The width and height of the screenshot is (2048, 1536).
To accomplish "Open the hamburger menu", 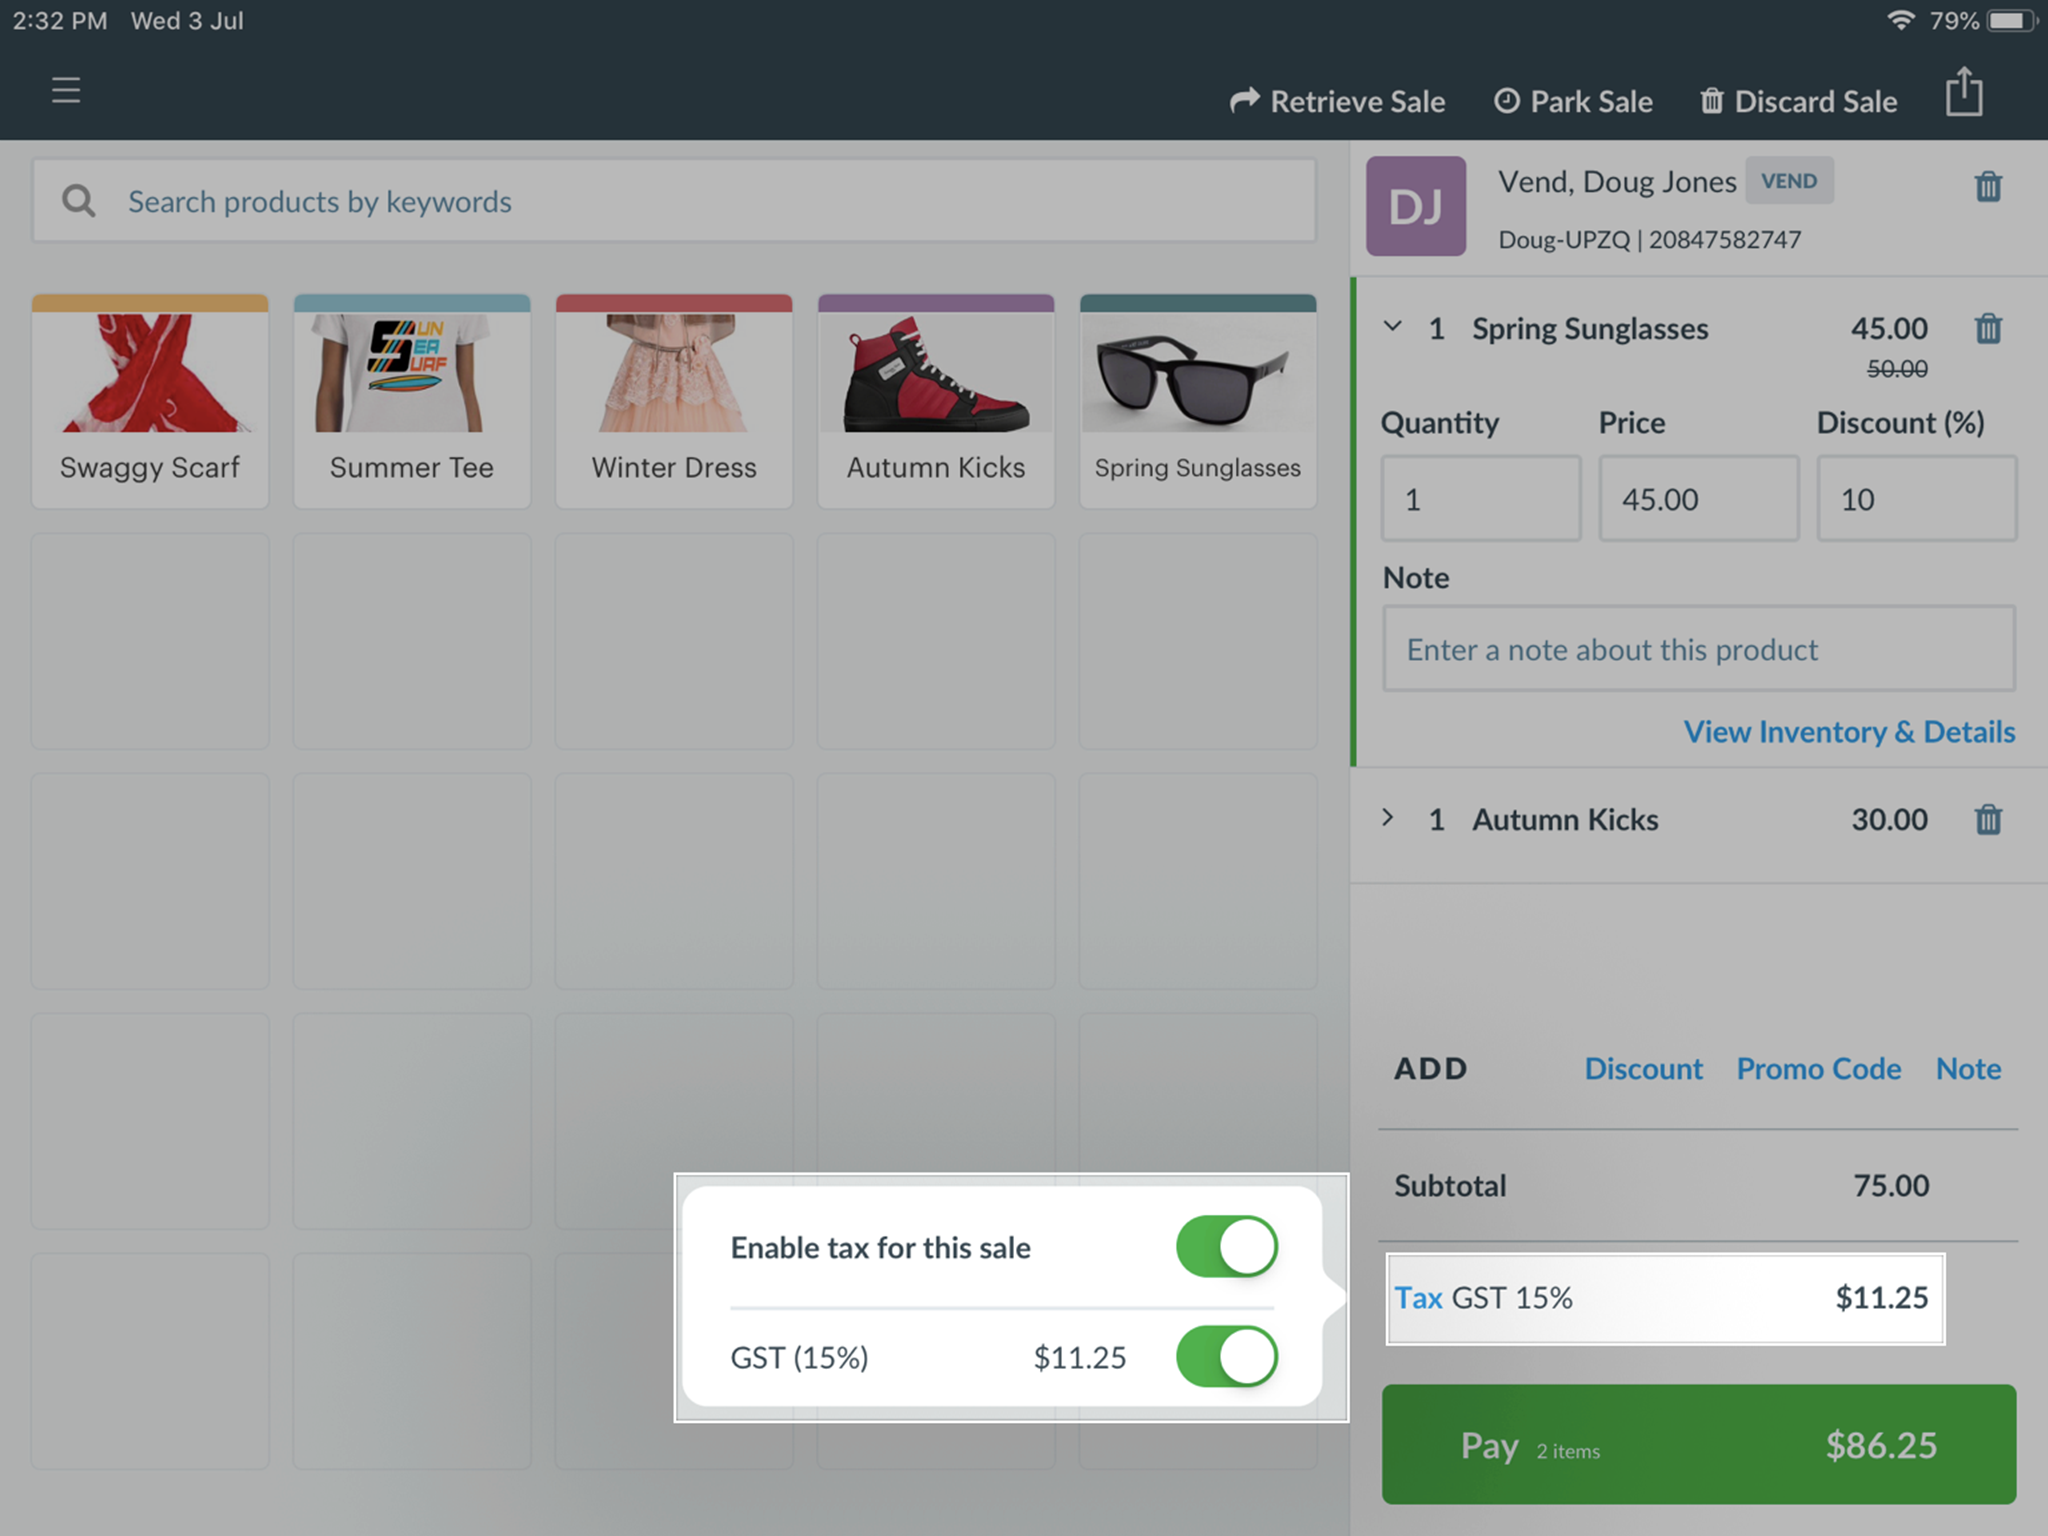I will (x=66, y=90).
